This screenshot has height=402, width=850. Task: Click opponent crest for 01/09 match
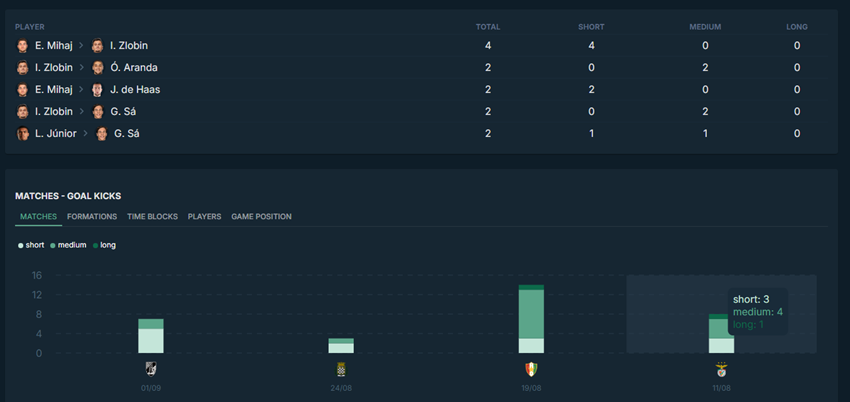[151, 369]
